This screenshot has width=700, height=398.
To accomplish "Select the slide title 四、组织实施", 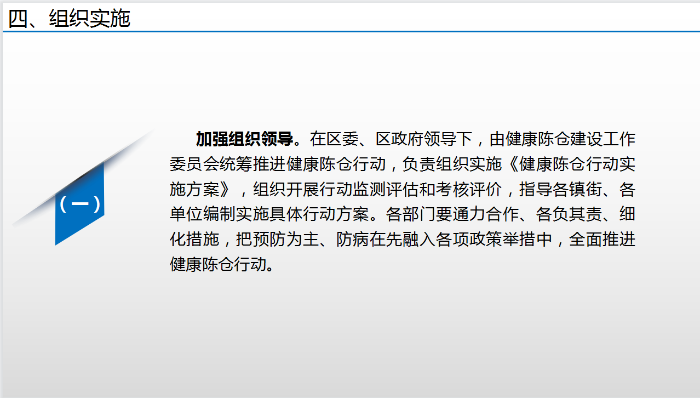I will 69,19.
